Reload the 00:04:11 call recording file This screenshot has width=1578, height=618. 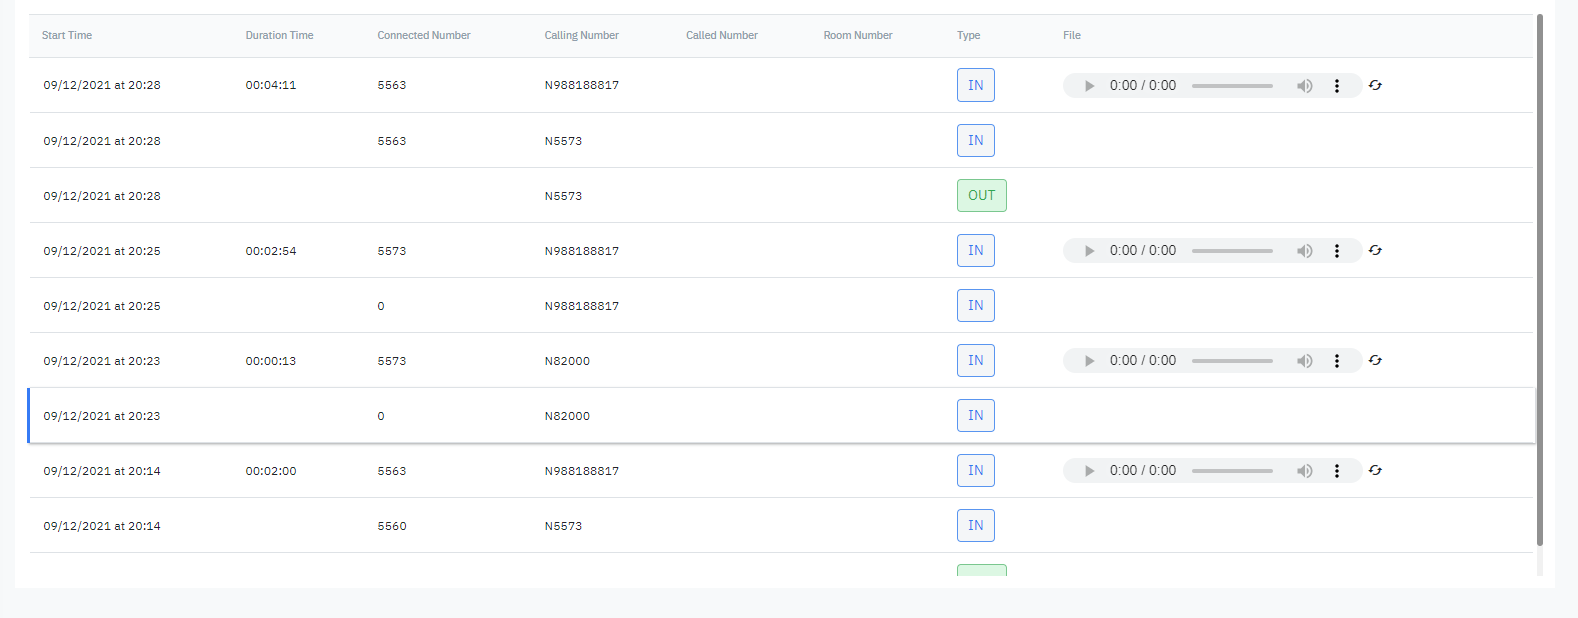[x=1375, y=85]
